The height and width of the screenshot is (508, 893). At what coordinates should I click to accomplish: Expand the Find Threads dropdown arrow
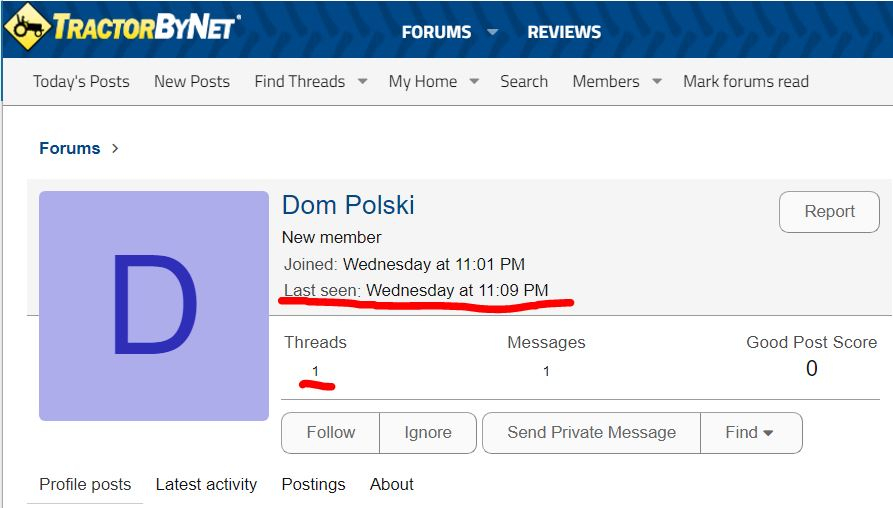[x=362, y=81]
